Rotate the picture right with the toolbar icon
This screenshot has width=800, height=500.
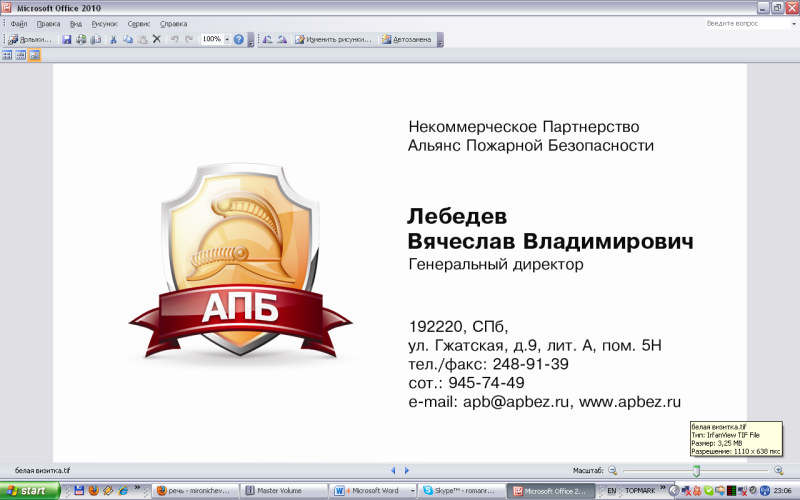(x=282, y=39)
